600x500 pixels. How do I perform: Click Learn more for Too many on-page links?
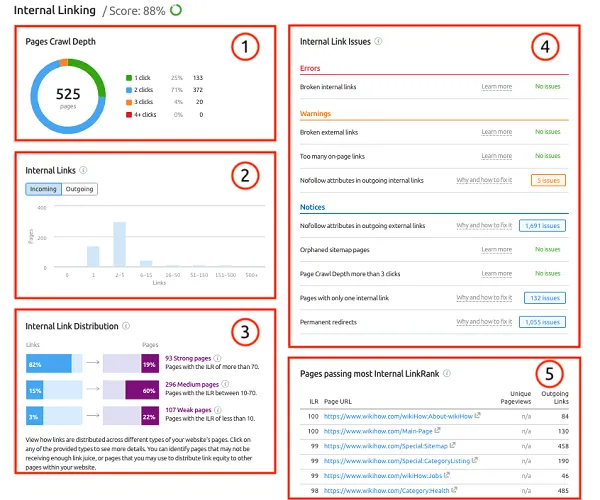click(497, 156)
